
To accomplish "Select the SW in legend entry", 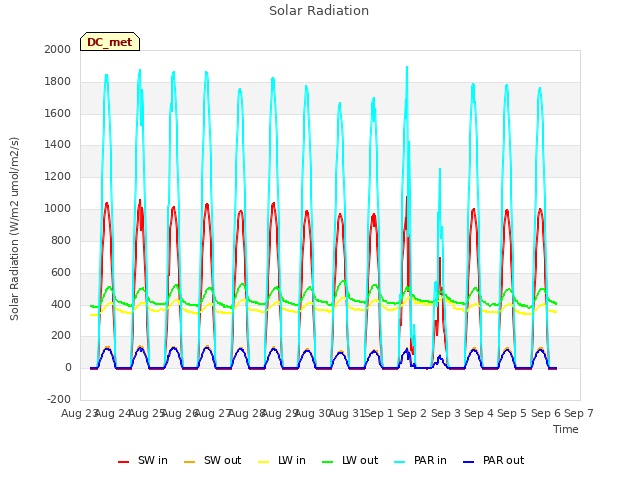I will (143, 460).
